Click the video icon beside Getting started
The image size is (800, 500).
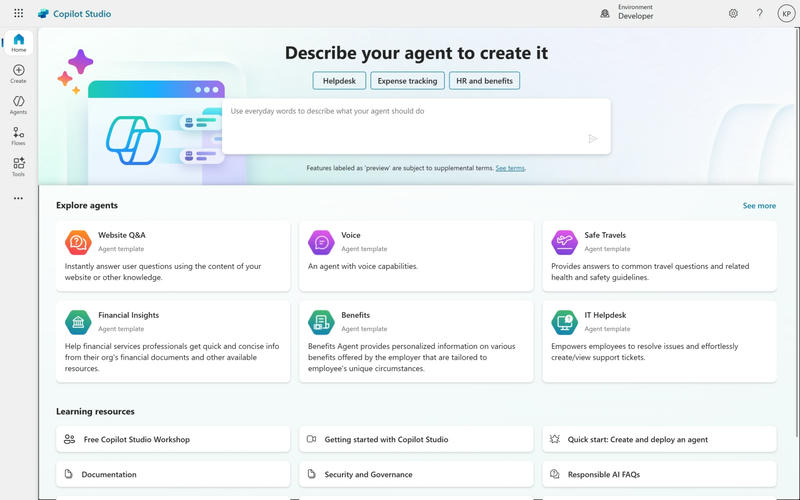(x=311, y=439)
